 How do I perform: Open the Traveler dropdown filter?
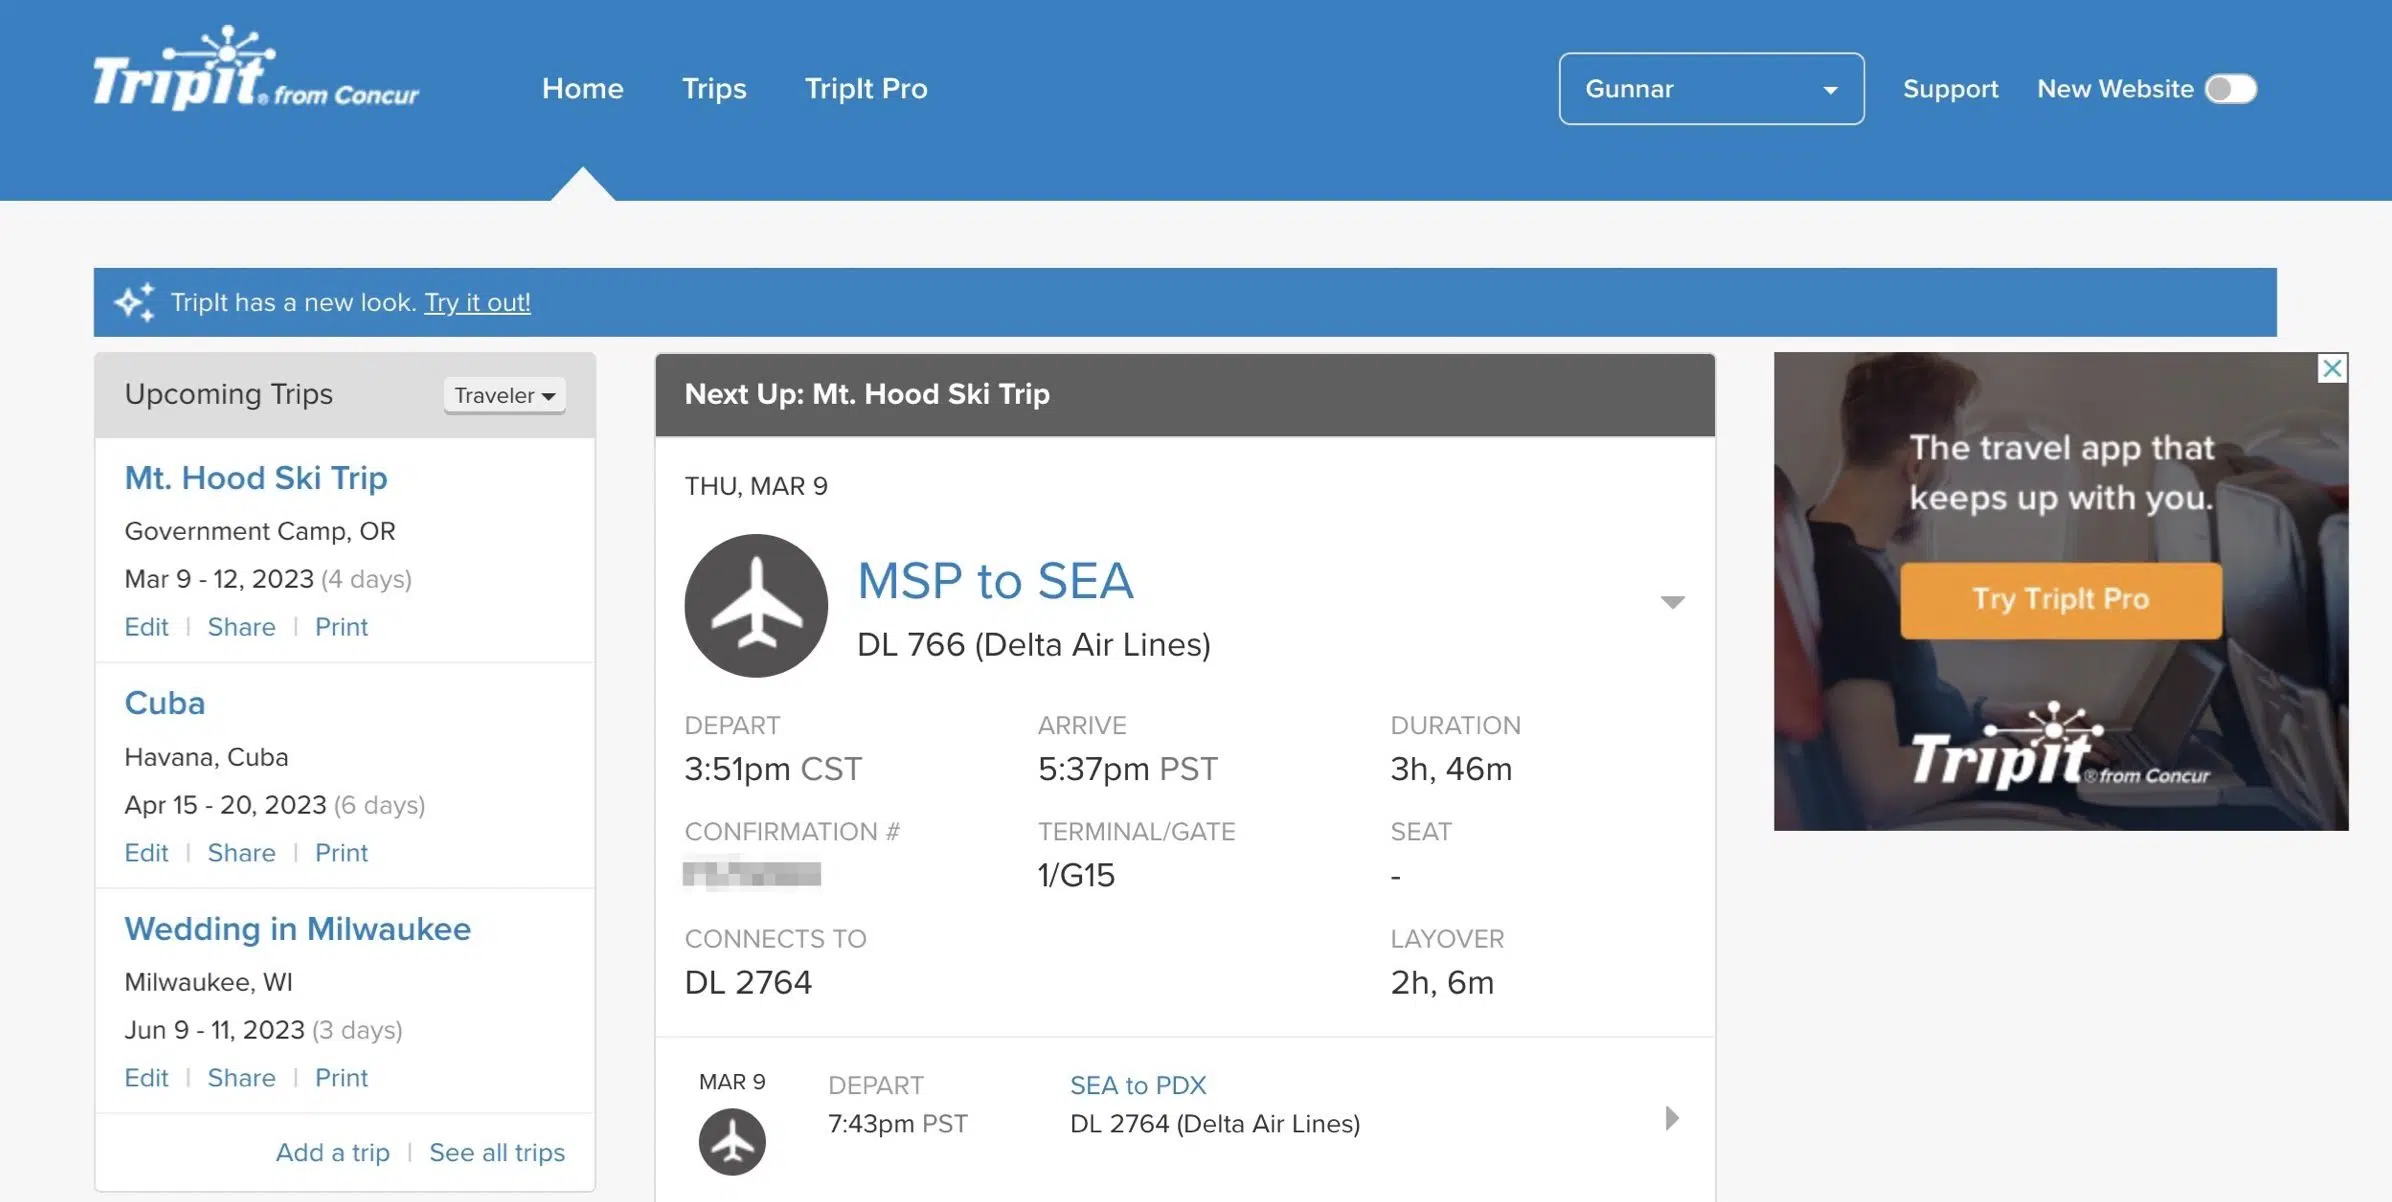click(503, 394)
